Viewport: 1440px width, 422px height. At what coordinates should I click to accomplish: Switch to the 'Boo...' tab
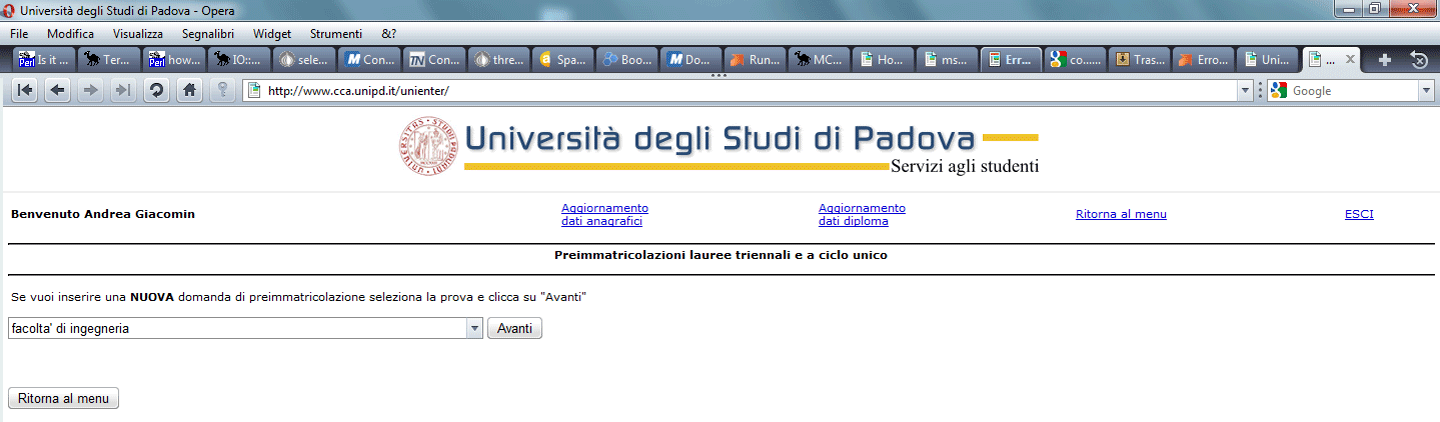coord(627,60)
